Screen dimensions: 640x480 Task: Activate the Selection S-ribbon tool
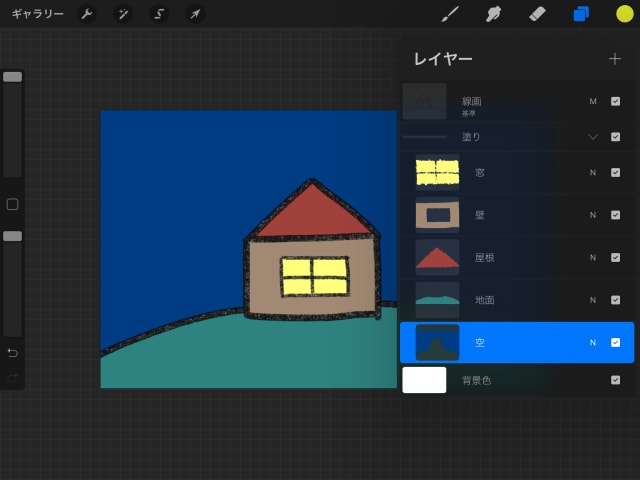[159, 14]
